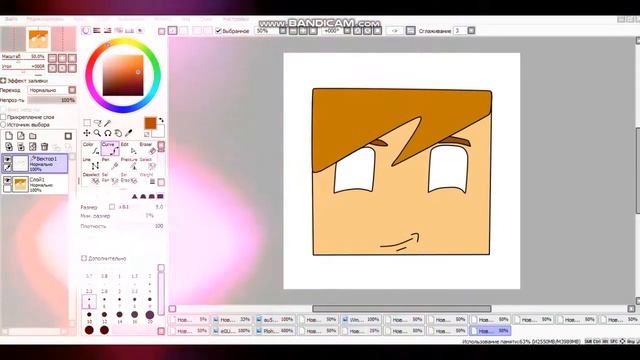640x360 pixels.
Task: Select the hand pan tool
Action: point(118,133)
